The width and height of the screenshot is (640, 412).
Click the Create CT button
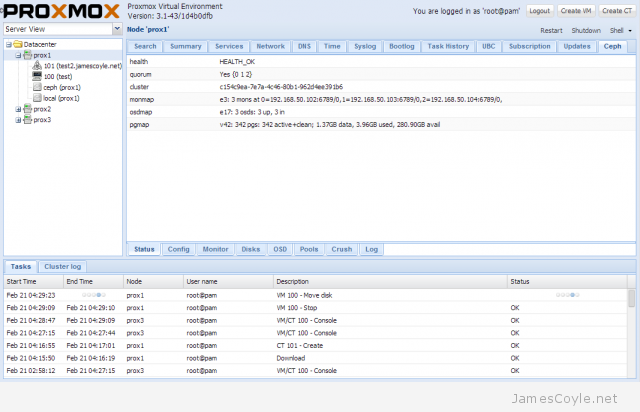[617, 11]
